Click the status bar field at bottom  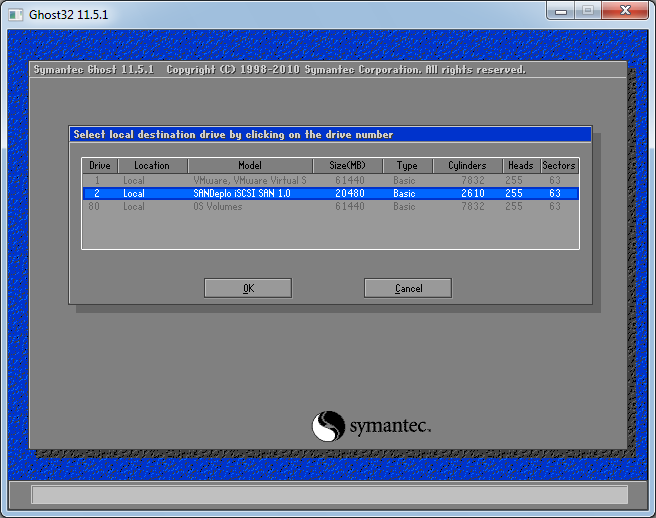click(x=330, y=495)
